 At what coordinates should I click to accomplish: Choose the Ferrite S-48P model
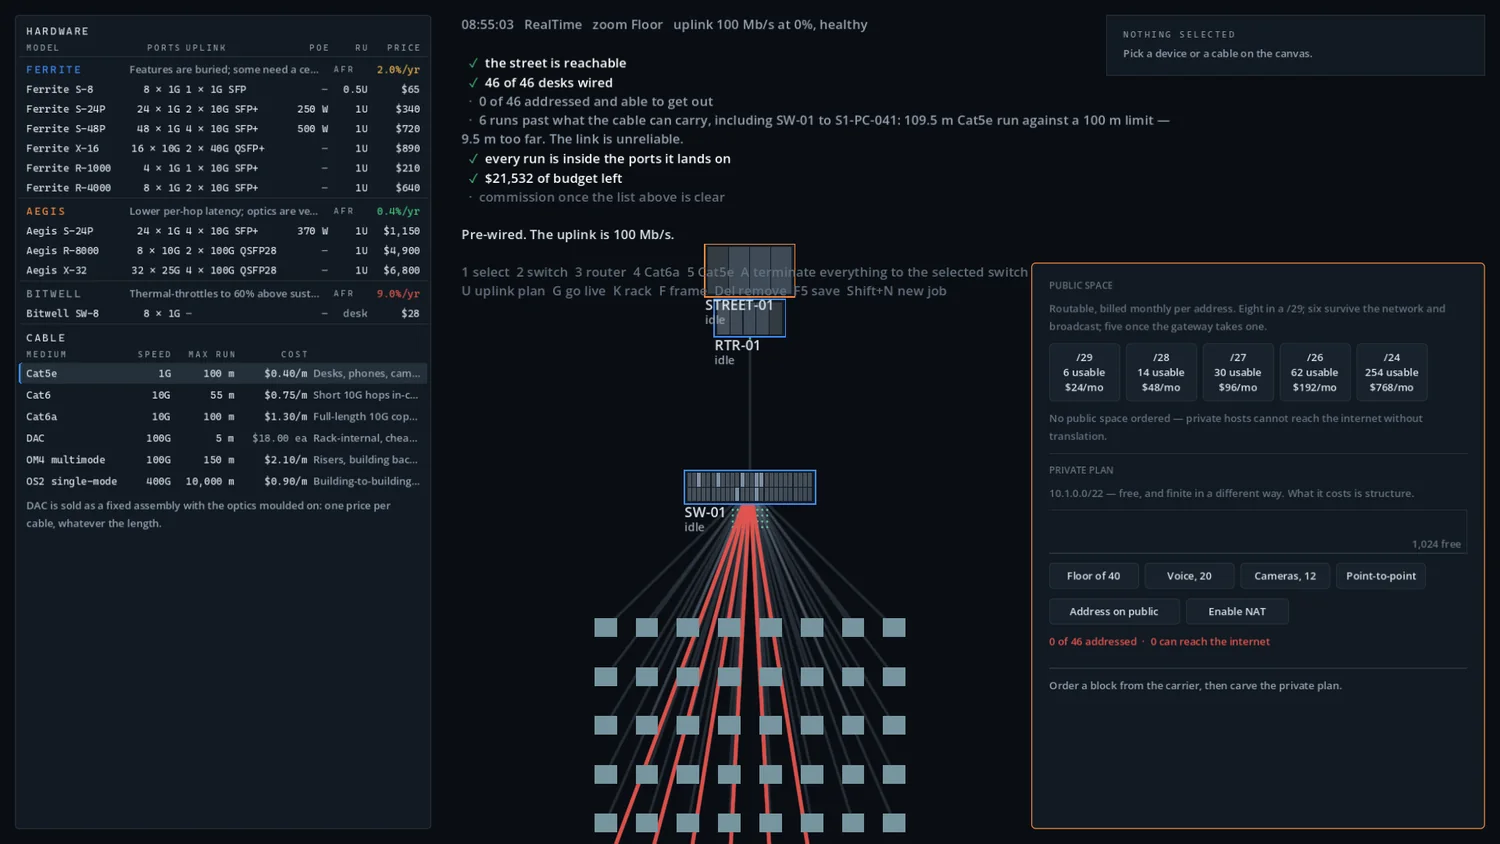point(223,129)
